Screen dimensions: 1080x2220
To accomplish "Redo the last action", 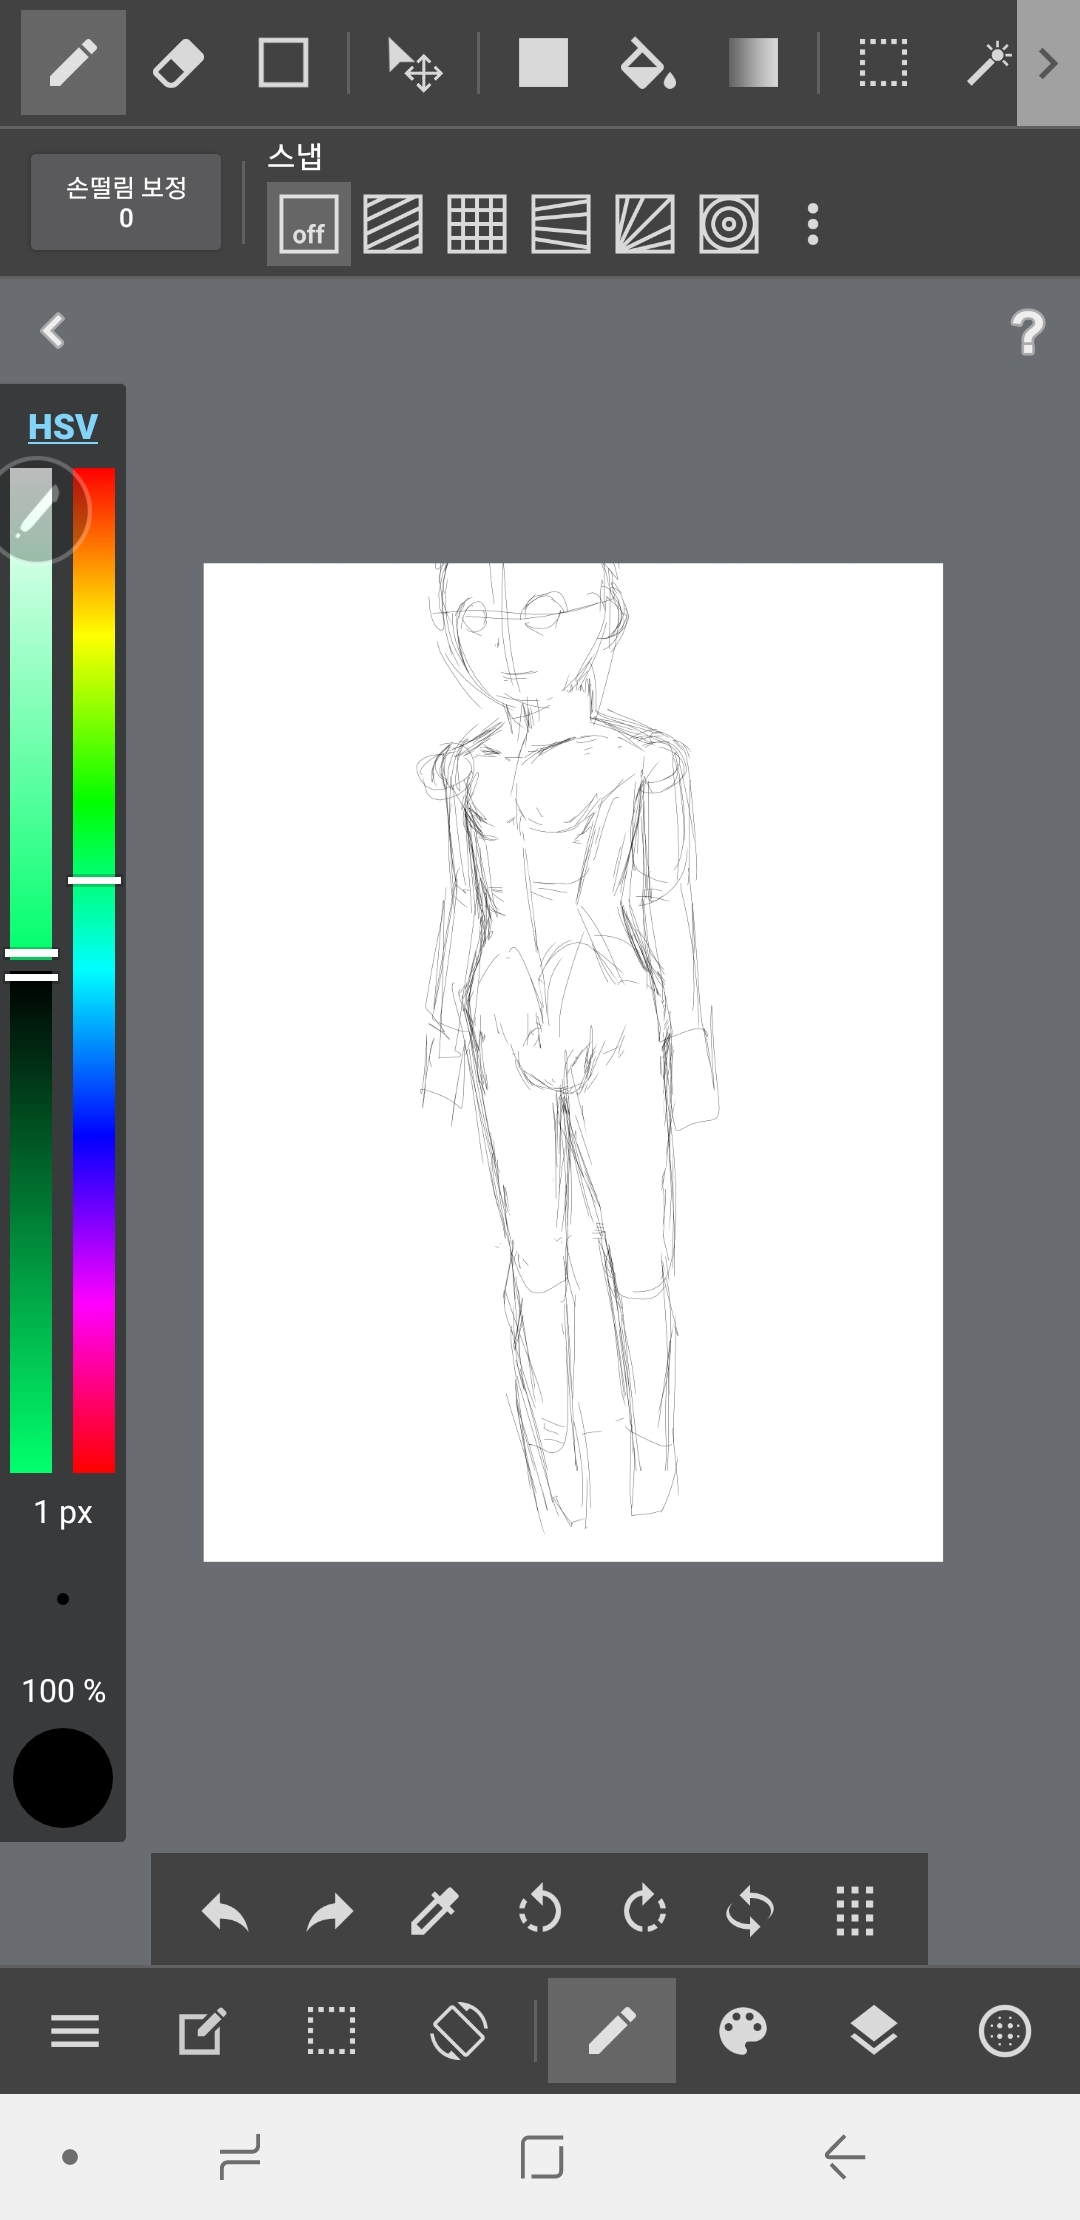I will pos(330,1912).
